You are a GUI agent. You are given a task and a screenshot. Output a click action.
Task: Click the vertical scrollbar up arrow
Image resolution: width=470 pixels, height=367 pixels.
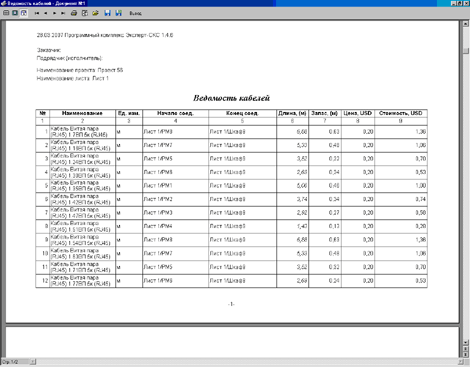click(466, 24)
